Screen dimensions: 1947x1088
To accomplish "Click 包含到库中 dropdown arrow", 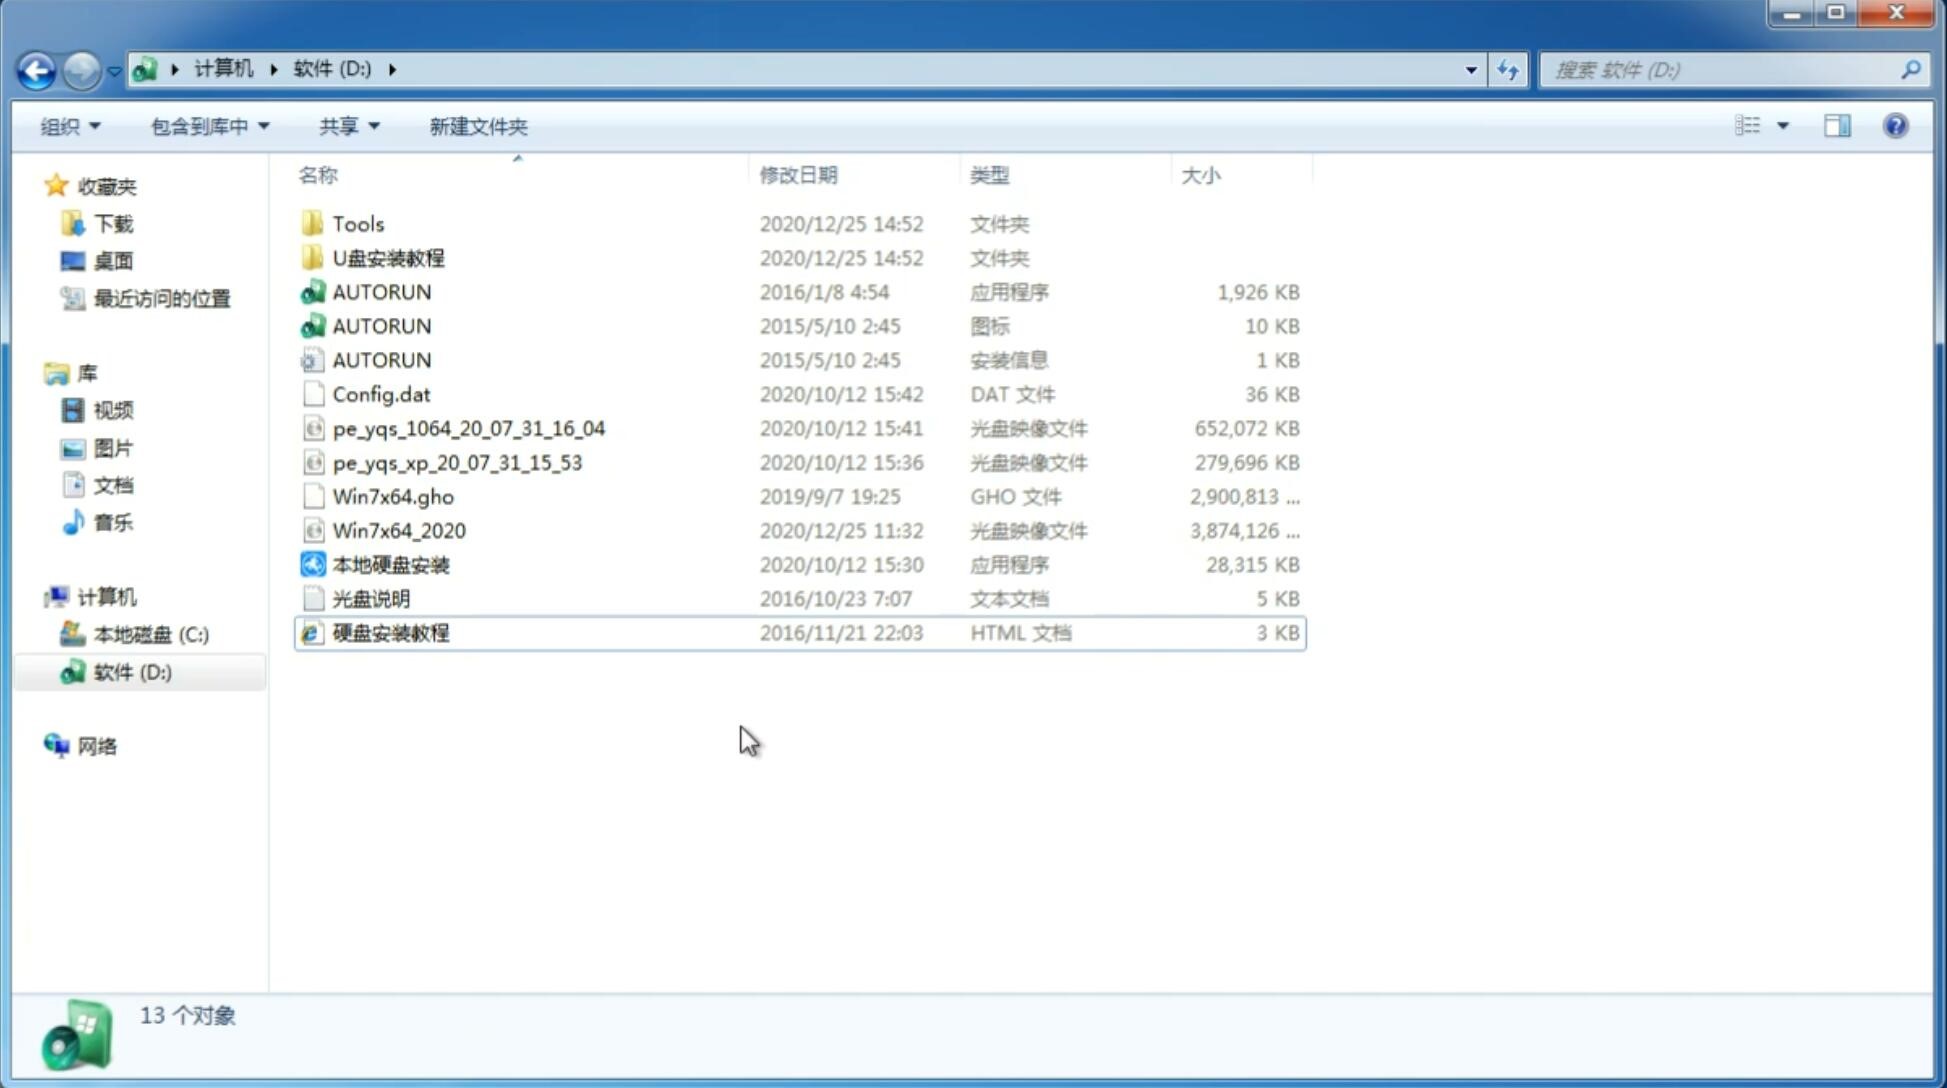I will click(266, 126).
